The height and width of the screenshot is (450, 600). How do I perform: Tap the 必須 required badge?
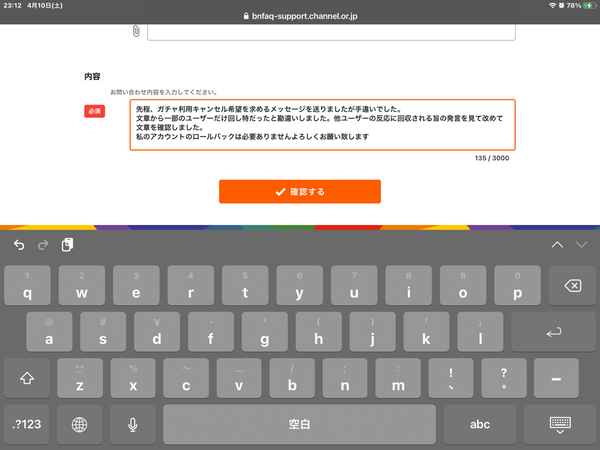point(95,111)
